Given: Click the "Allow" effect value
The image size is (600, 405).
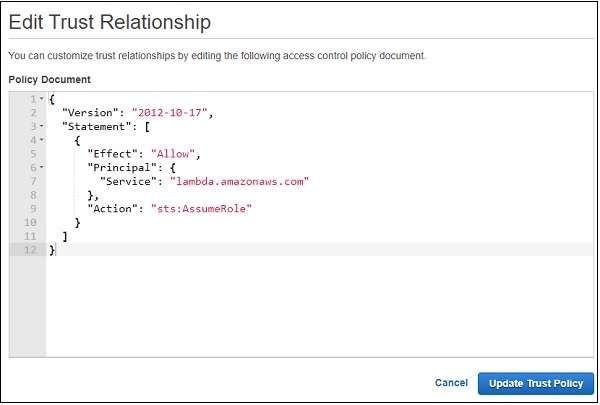Looking at the screenshot, I should click(172, 154).
